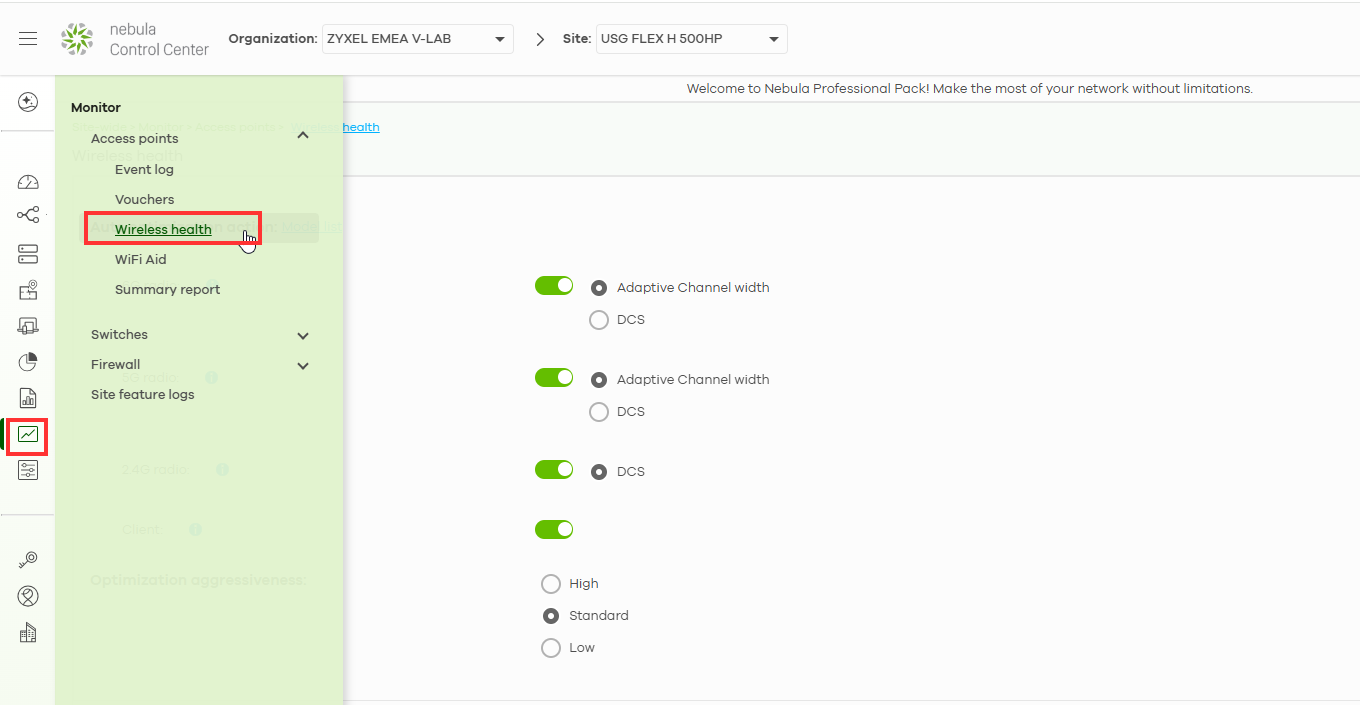Image resolution: width=1360 pixels, height=705 pixels.
Task: Click the Wireless health link in menu
Action: (163, 230)
